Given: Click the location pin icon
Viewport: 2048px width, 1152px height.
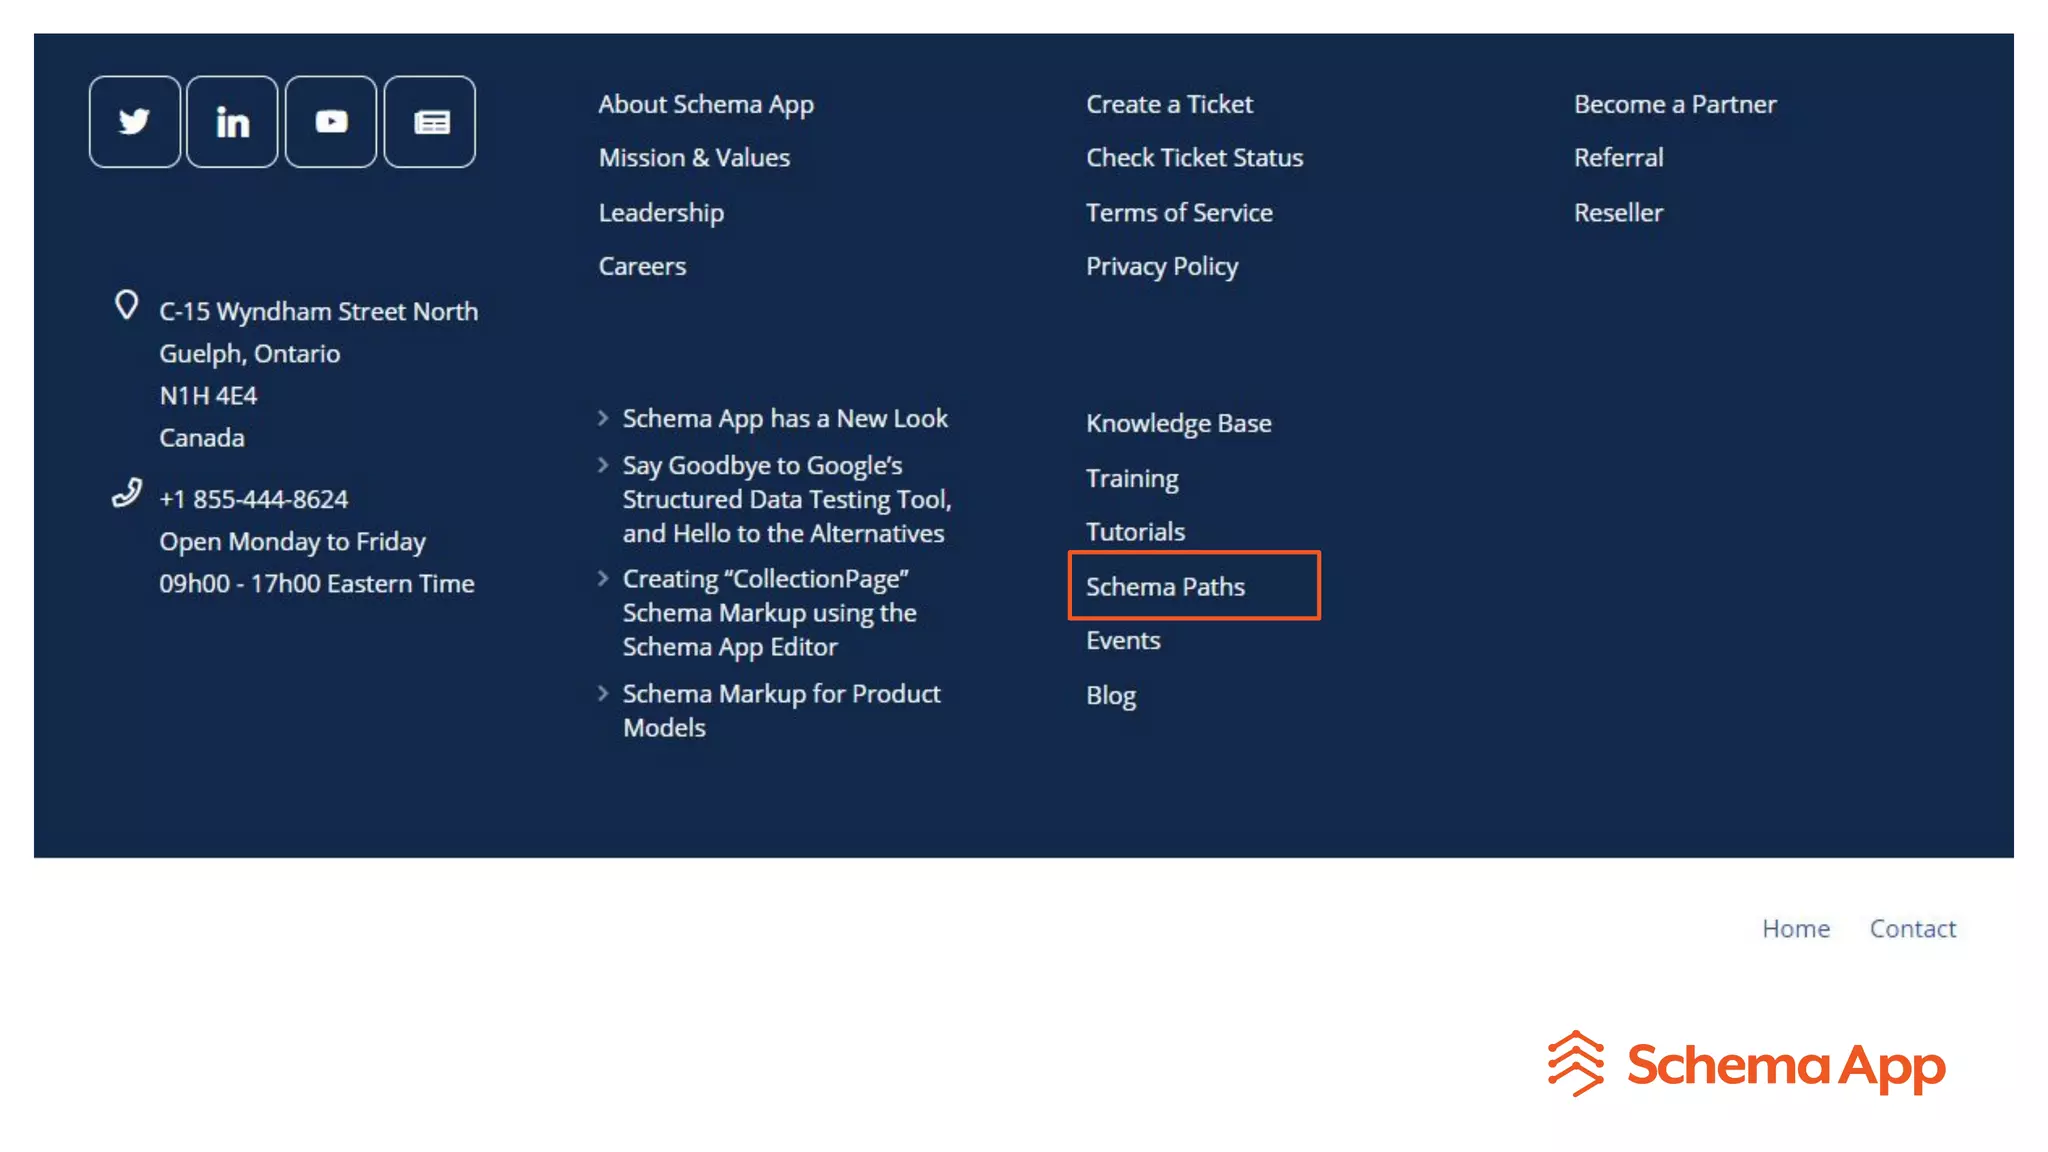Looking at the screenshot, I should coord(126,305).
